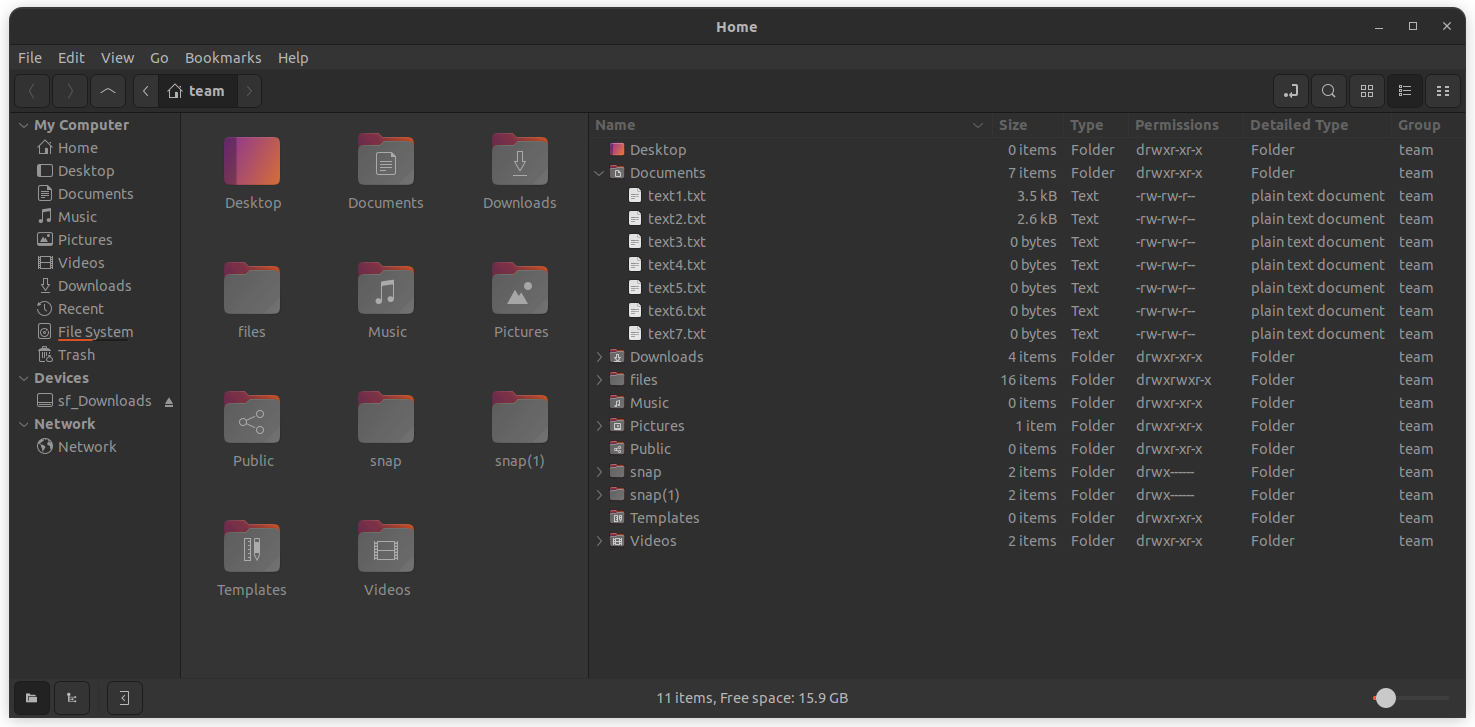The height and width of the screenshot is (727, 1475).
Task: Collapse the Devices section in the sidebar
Action: (23, 377)
